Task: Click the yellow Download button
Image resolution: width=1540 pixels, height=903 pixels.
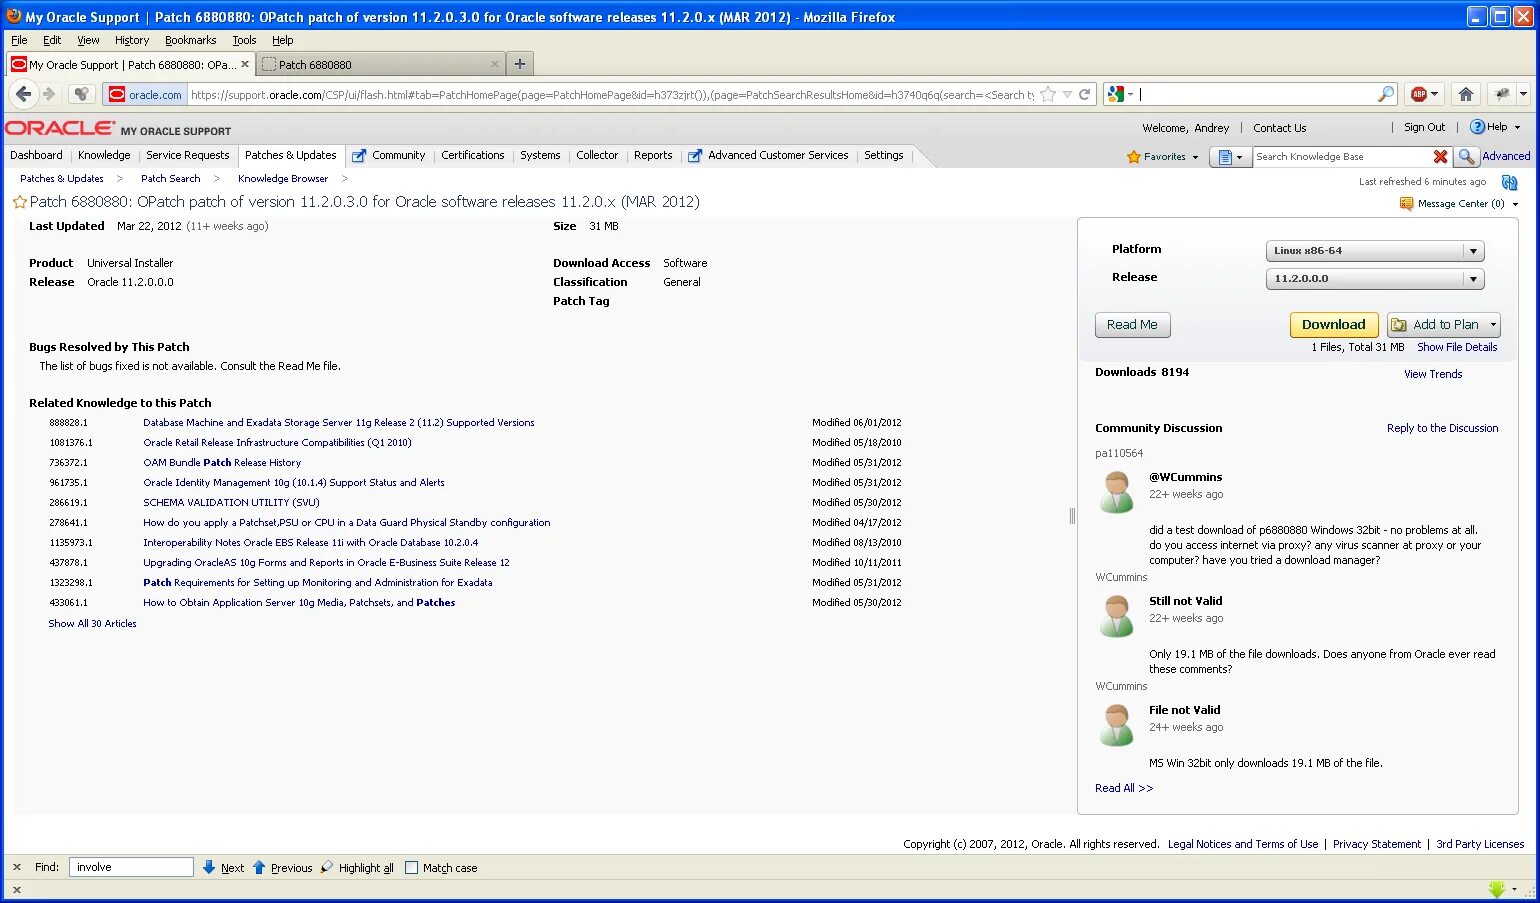Action: (x=1334, y=325)
